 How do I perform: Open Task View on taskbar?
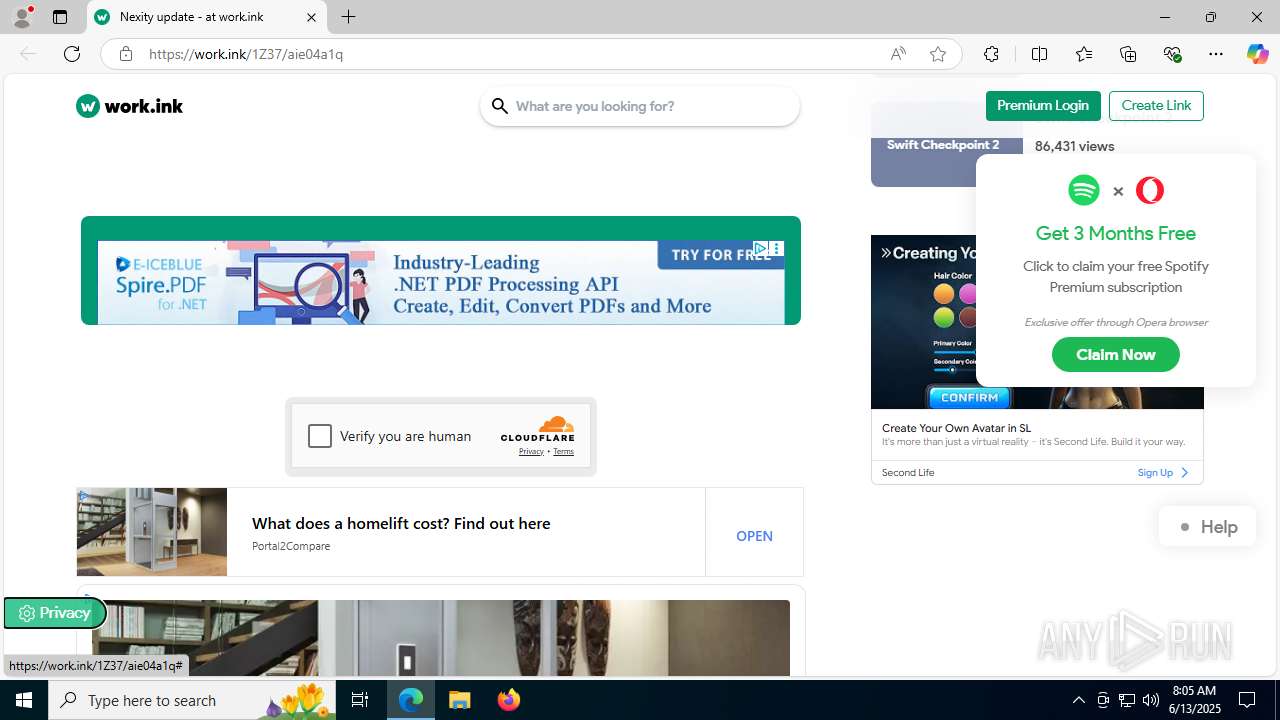(x=360, y=700)
